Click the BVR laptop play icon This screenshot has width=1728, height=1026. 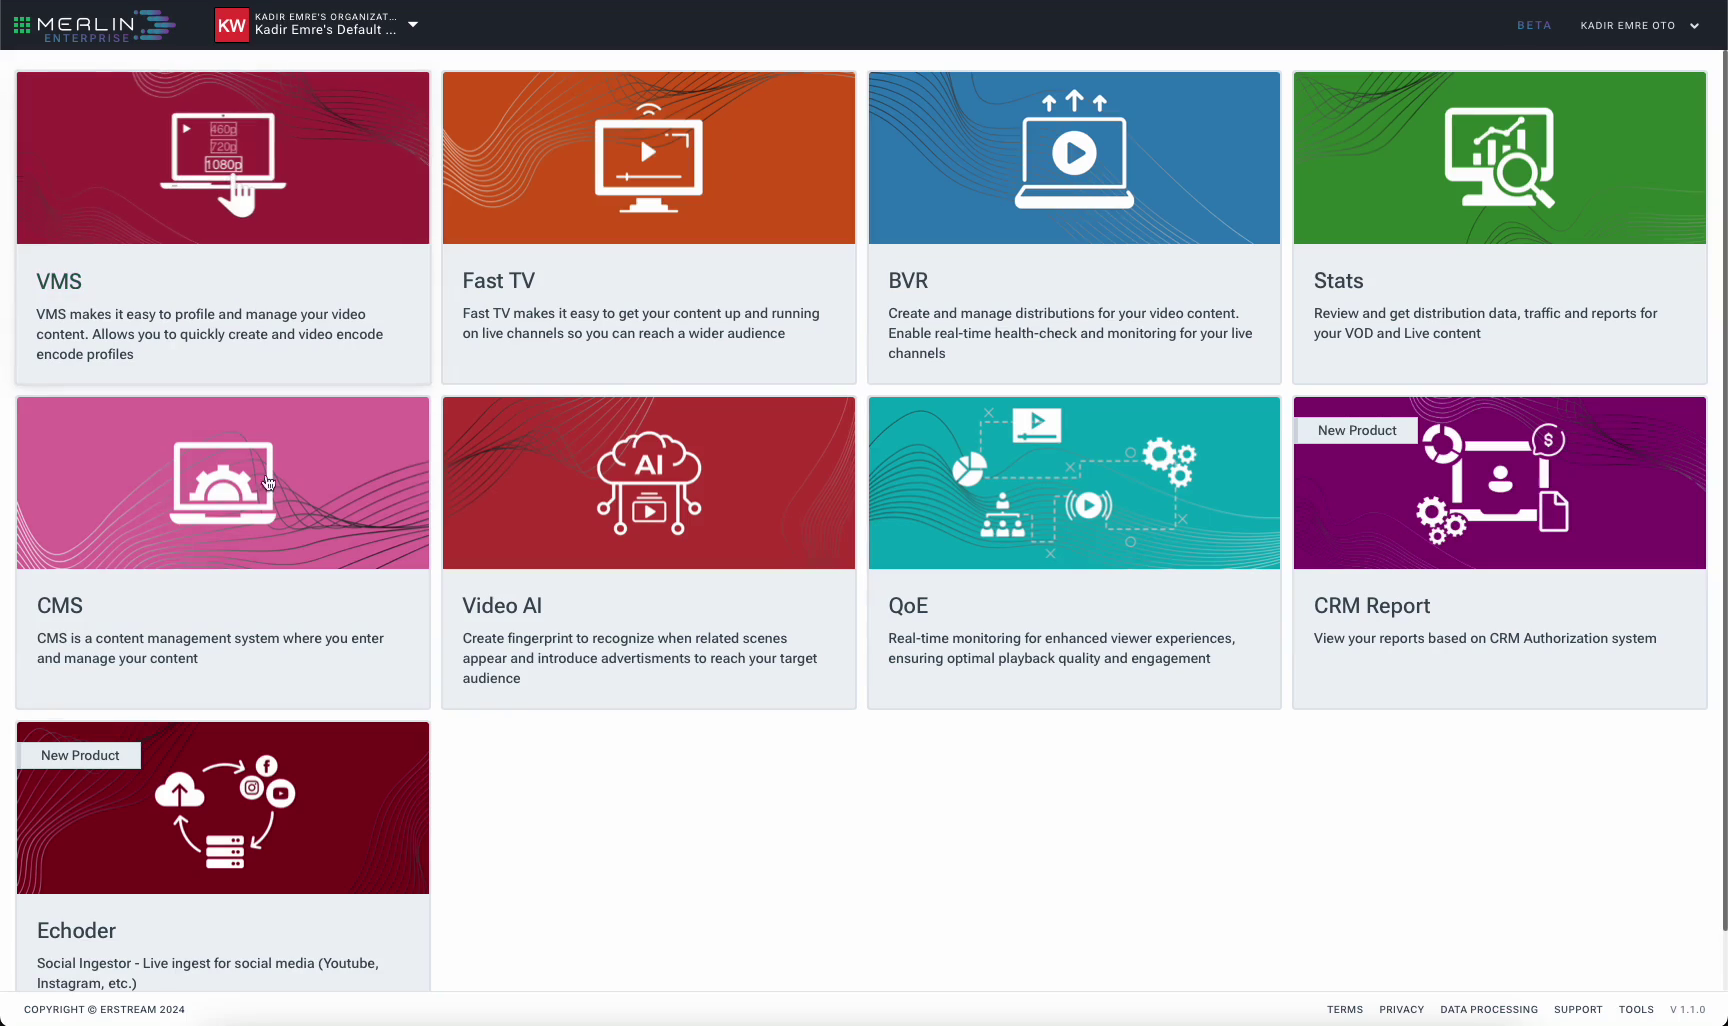[1074, 150]
